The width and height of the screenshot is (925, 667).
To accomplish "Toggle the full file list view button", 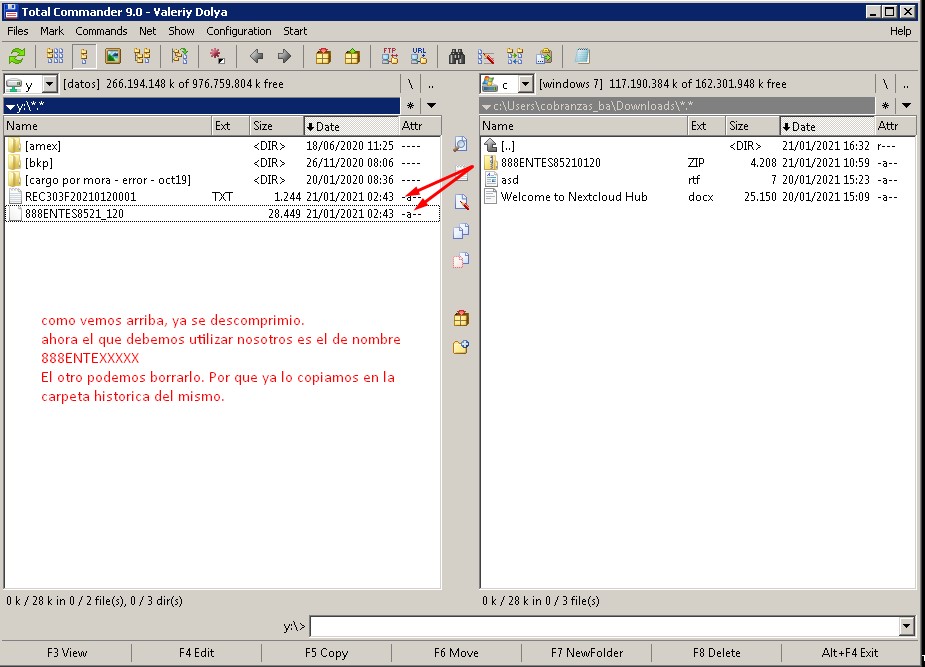I will 84,57.
